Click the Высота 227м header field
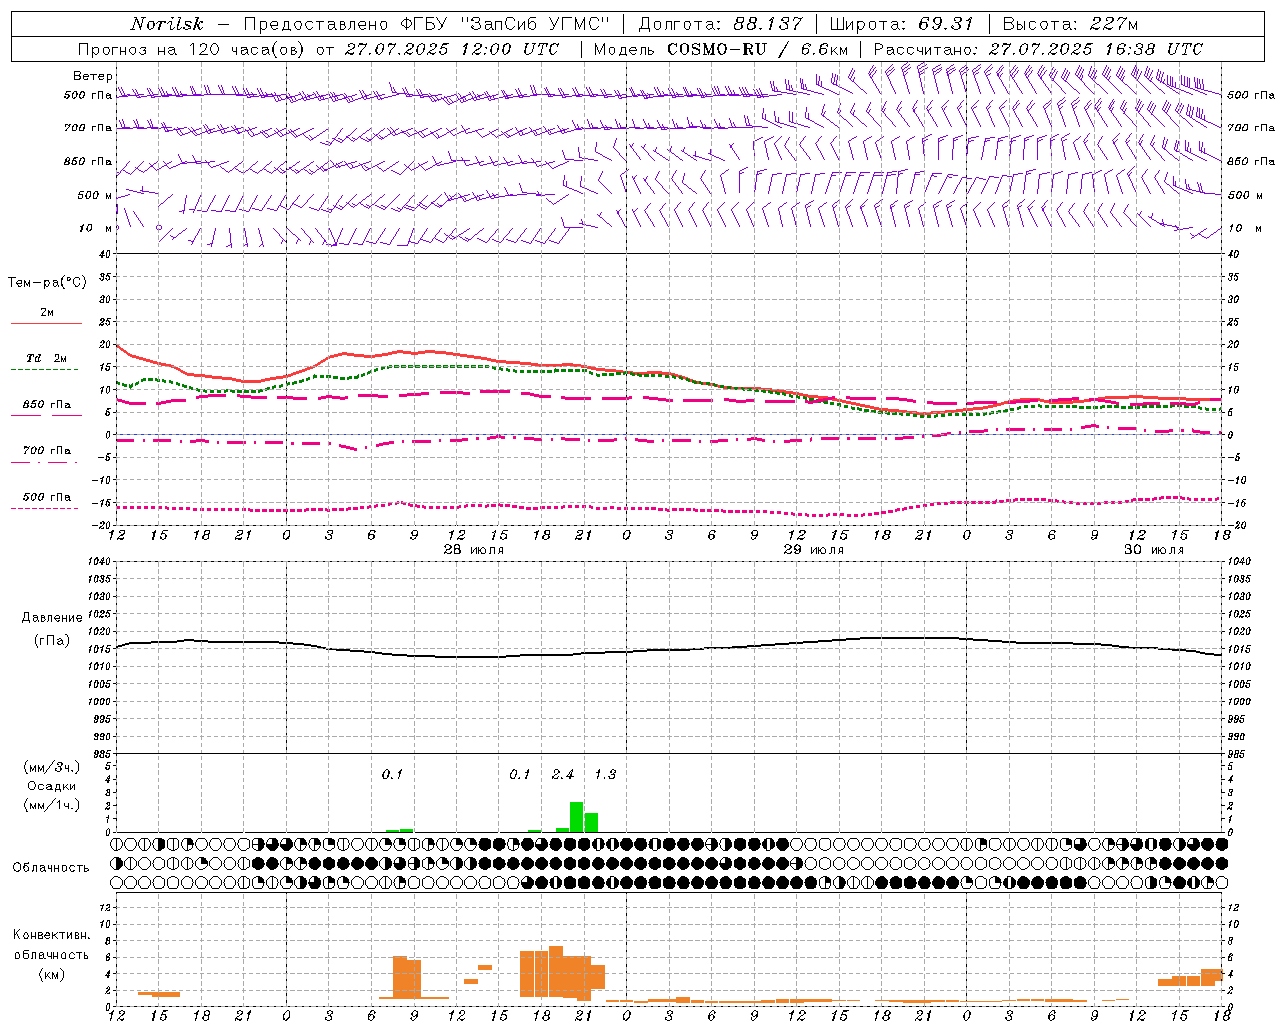 (1070, 24)
